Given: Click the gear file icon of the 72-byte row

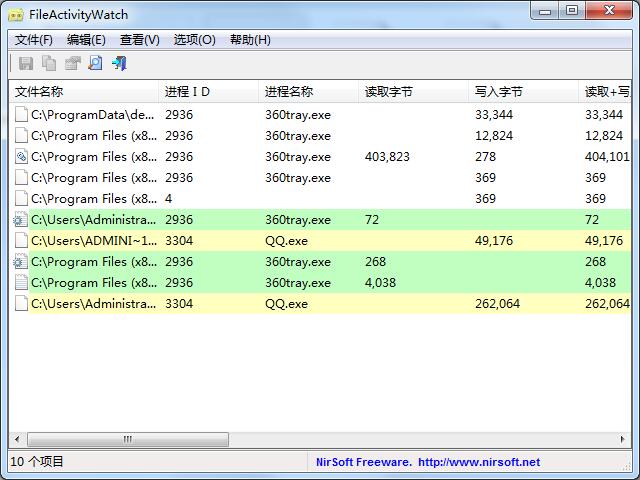Looking at the screenshot, I should point(20,220).
